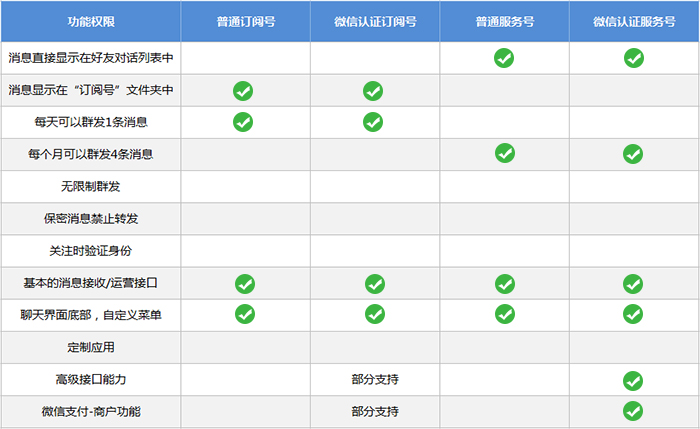
Task: Click 微信认证订阅号 checkmark in 聊天界面底部,自定义菜单 row
Action: [375, 314]
